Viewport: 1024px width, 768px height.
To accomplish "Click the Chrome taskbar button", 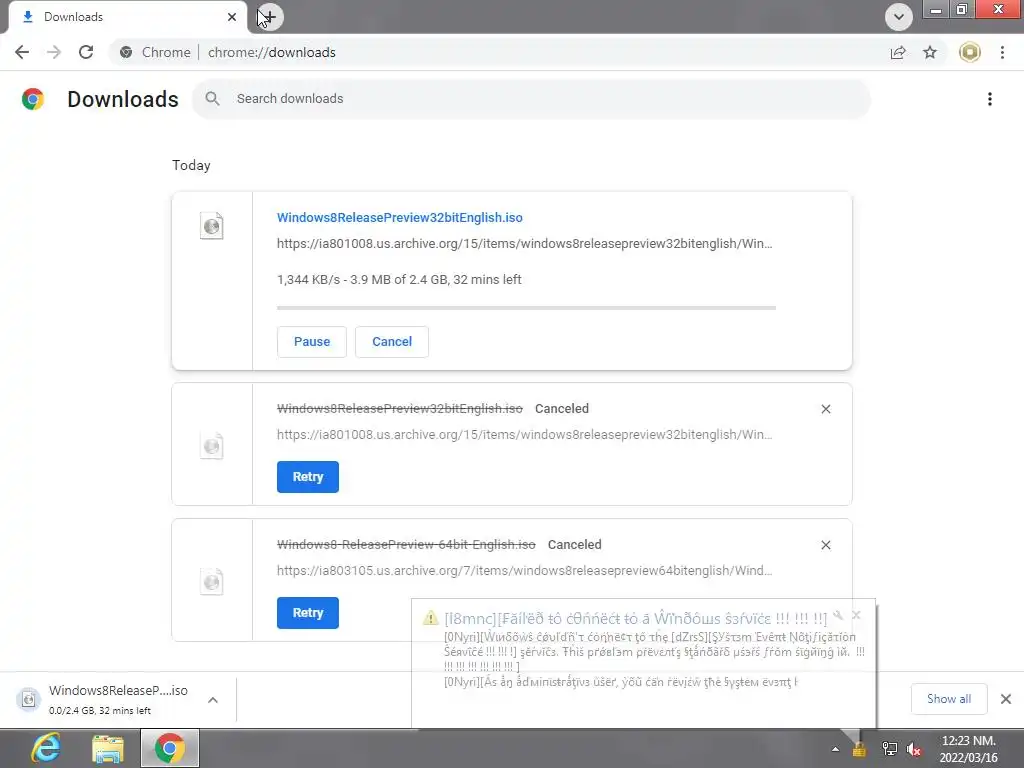I will [x=170, y=748].
